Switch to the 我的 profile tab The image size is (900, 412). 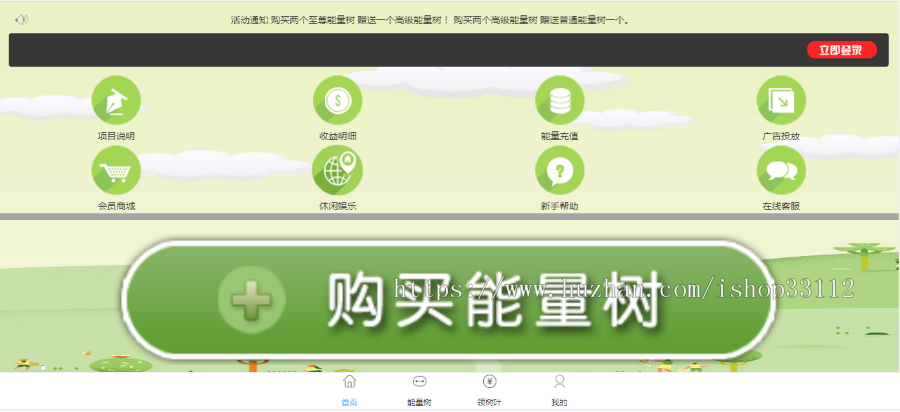click(x=559, y=390)
